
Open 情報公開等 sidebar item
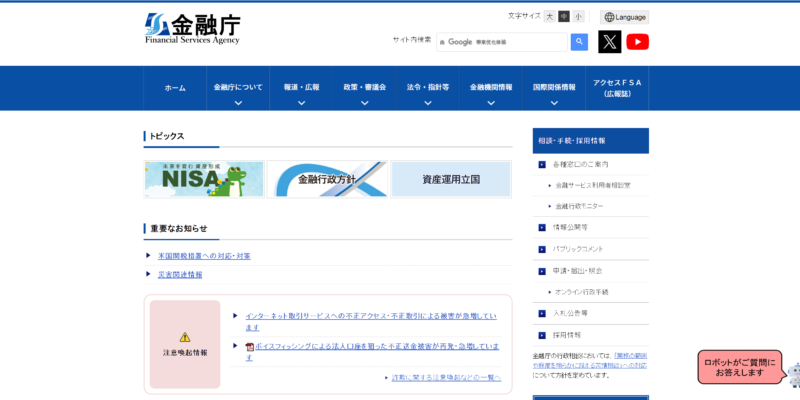click(x=570, y=228)
